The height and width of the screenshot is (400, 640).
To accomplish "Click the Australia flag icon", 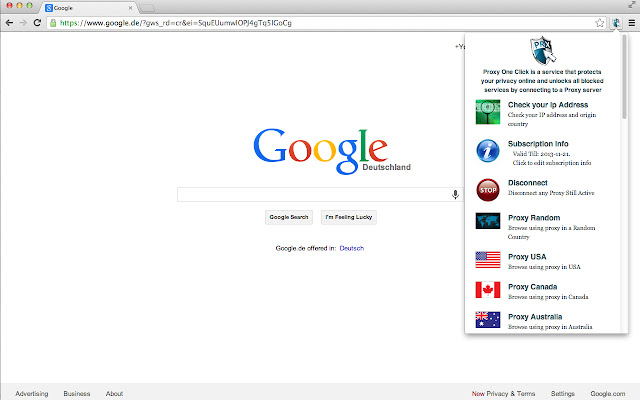I will [488, 320].
